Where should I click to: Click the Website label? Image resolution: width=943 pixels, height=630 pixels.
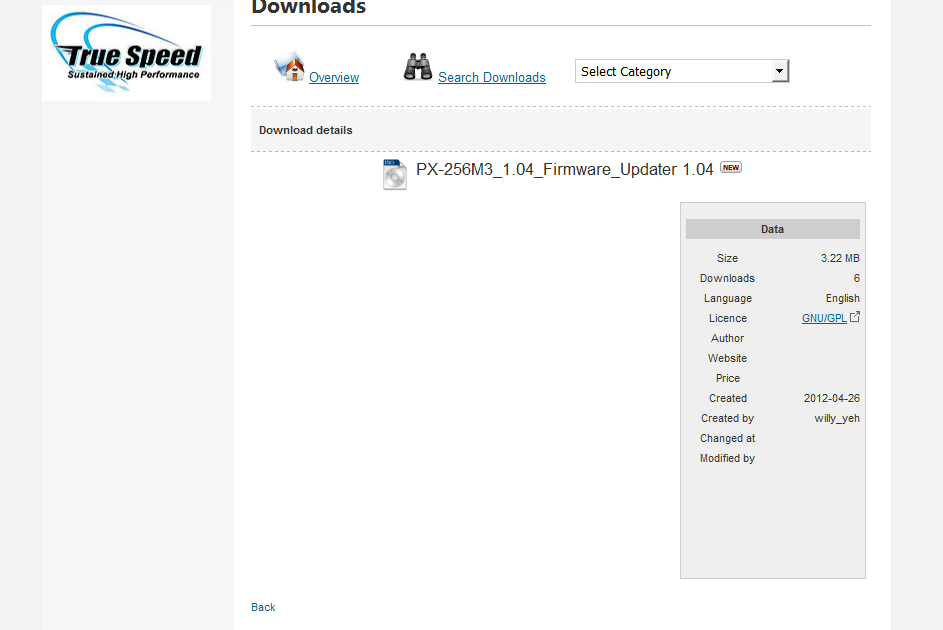click(x=727, y=358)
